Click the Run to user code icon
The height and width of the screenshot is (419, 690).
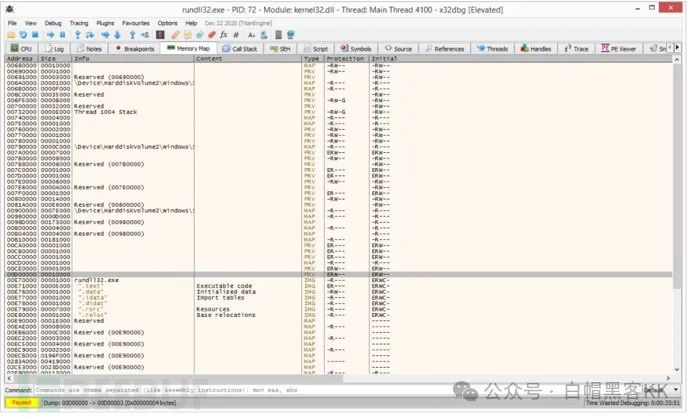tap(145, 35)
